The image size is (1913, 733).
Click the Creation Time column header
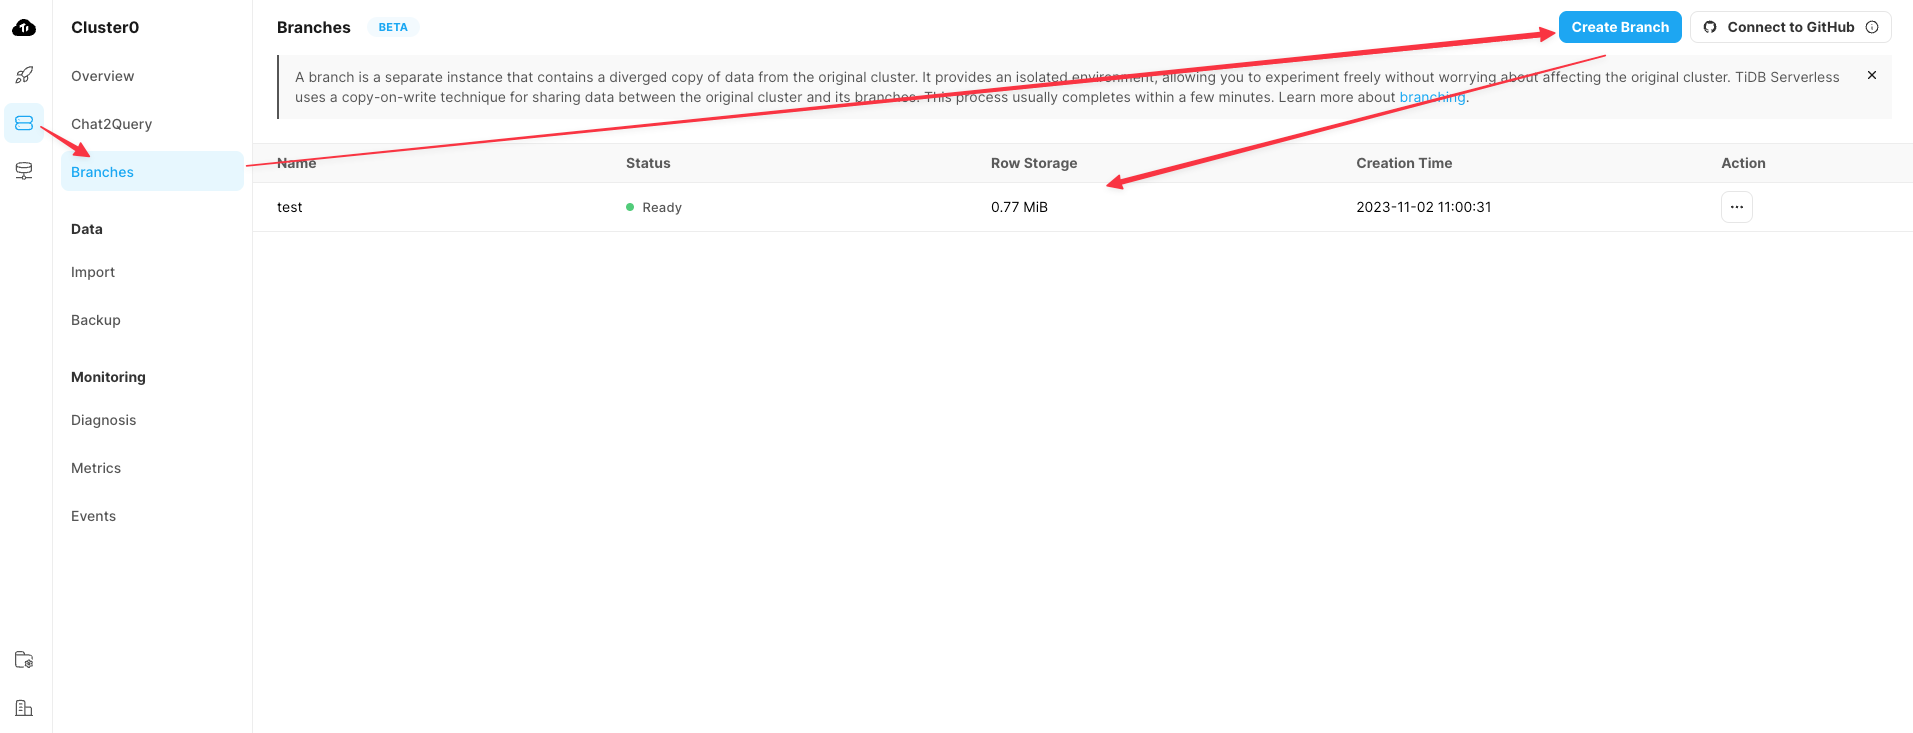tap(1404, 163)
